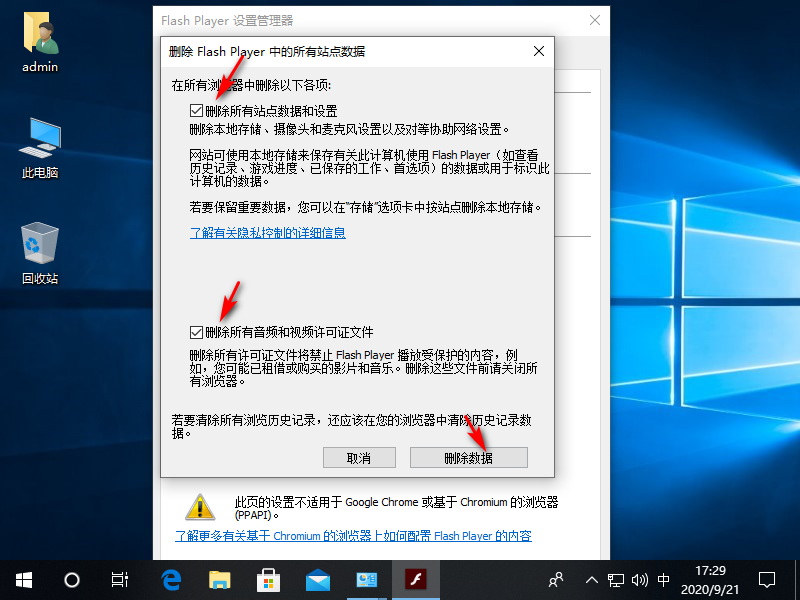Click the 中 input method indicator
800x600 pixels.
[664, 579]
